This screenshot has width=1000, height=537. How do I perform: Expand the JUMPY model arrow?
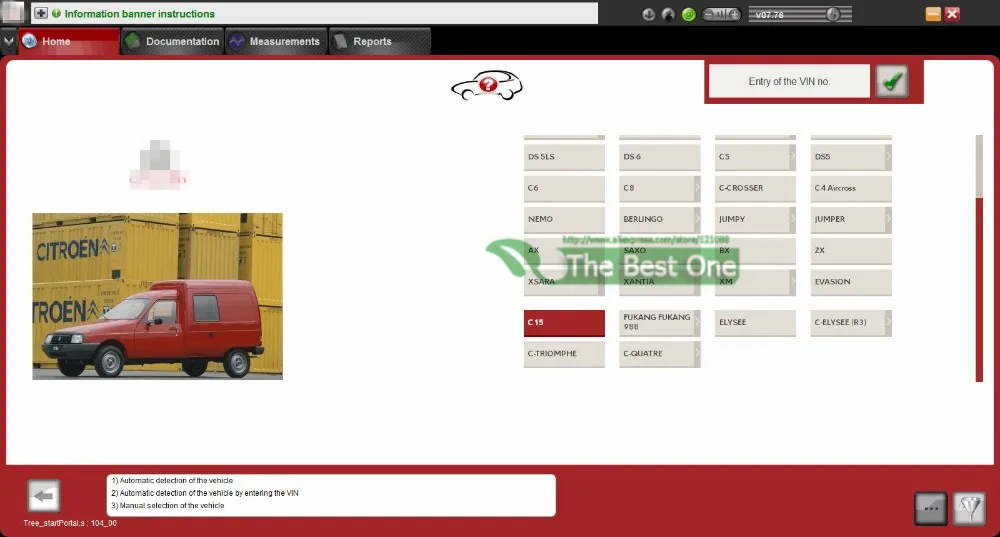pos(793,219)
